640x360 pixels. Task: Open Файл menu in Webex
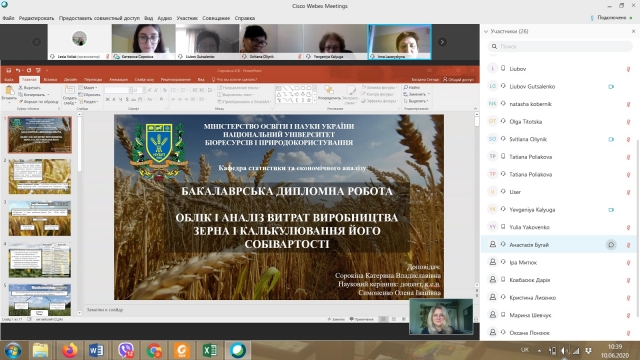coord(8,18)
